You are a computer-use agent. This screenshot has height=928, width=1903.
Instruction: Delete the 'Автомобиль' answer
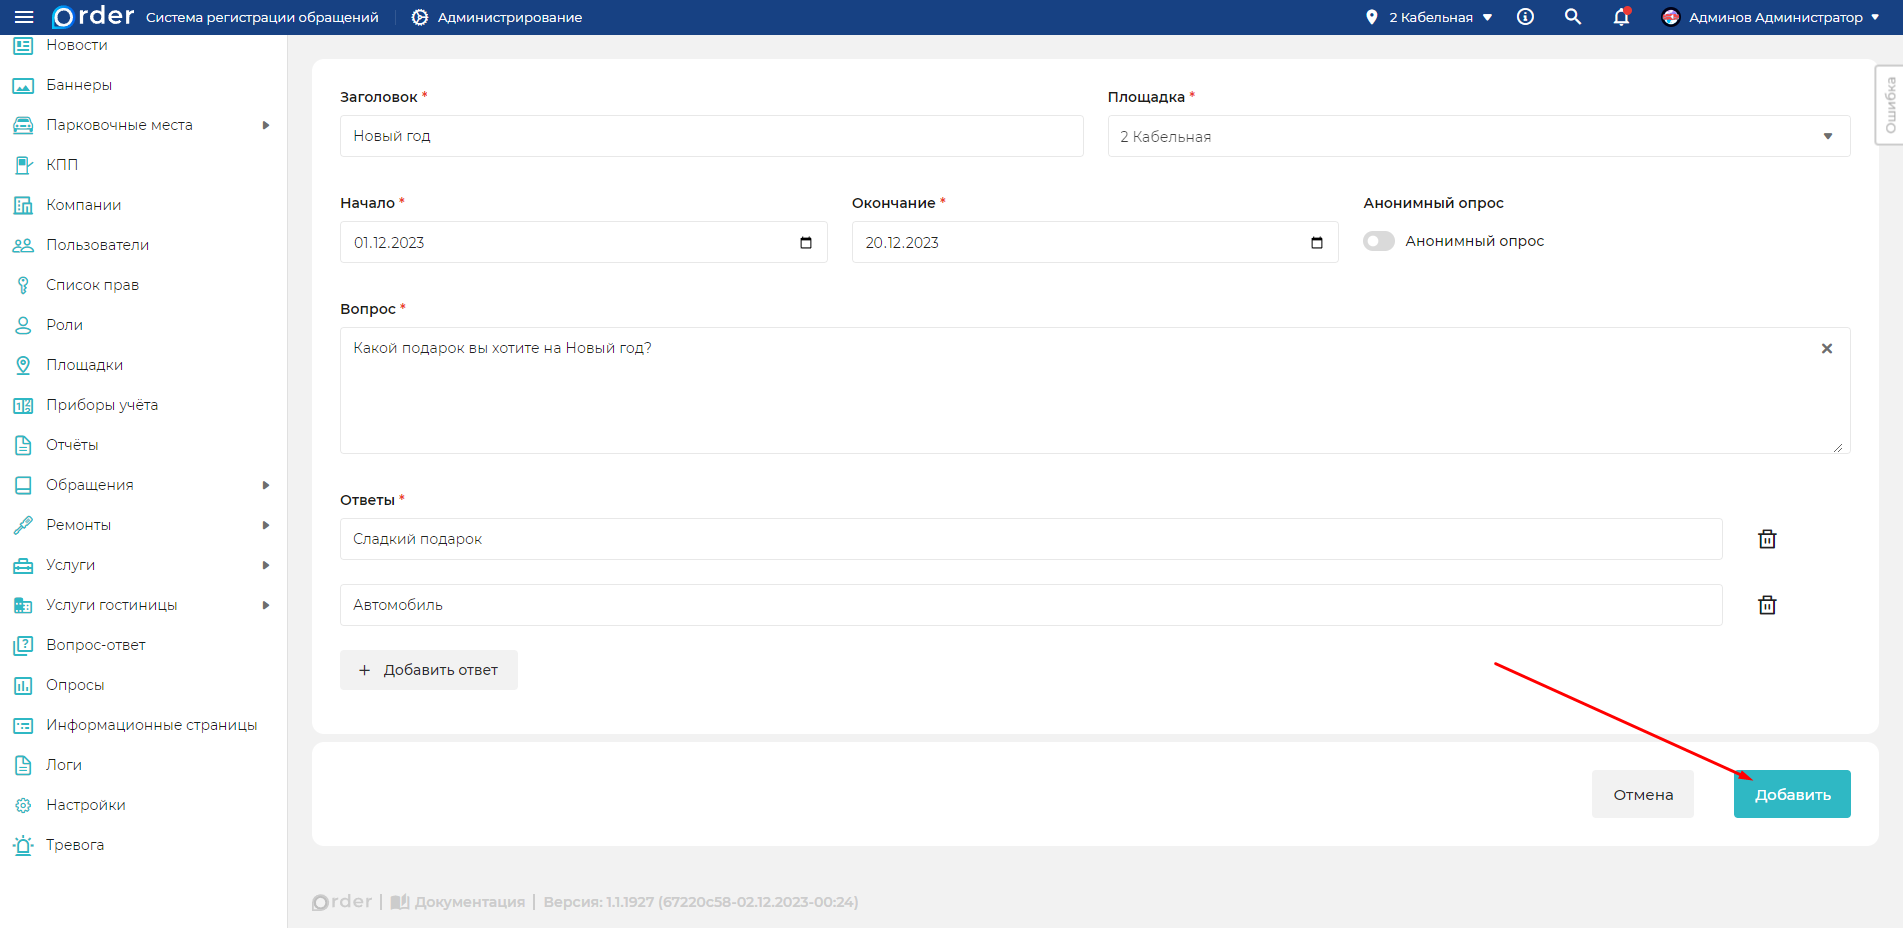pos(1767,605)
